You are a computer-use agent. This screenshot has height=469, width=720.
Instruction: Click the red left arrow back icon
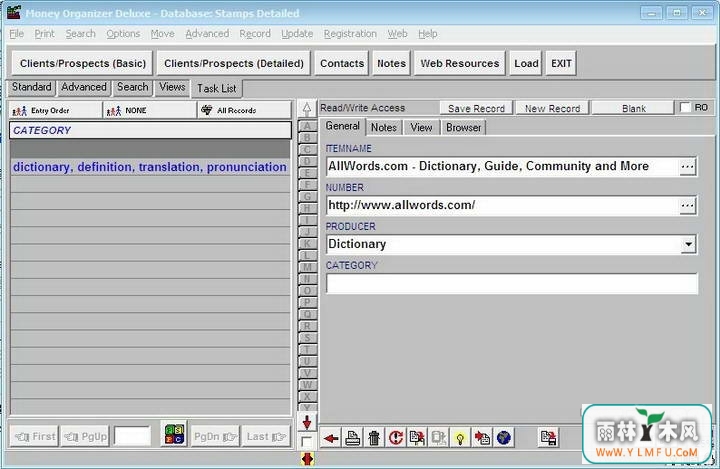(x=330, y=437)
